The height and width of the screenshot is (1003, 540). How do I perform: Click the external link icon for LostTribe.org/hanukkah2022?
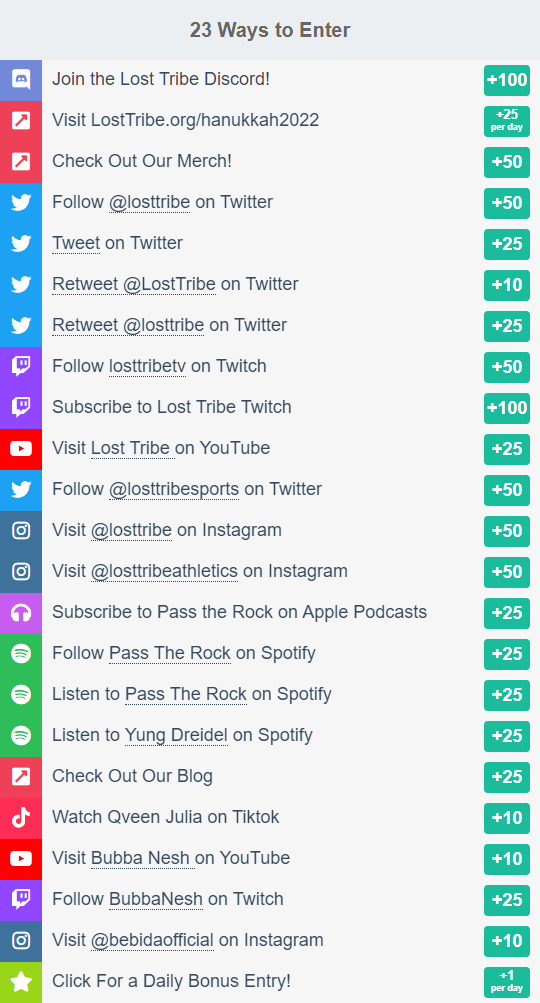21,121
